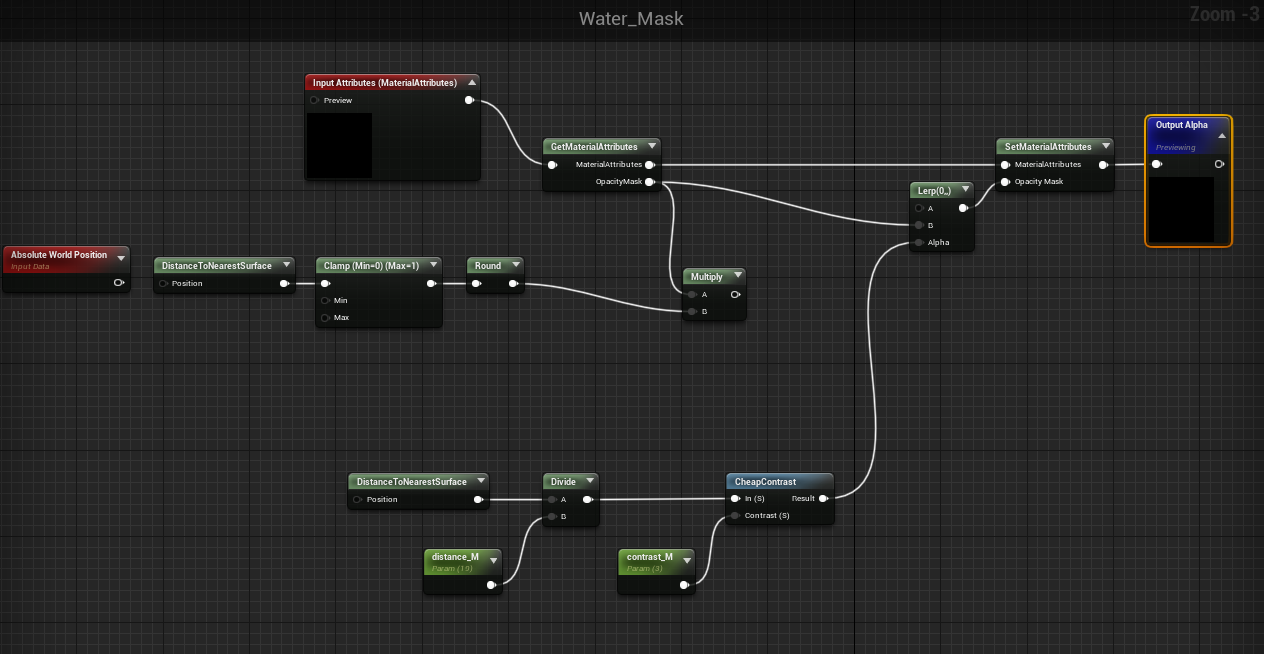Click the Input Attributes node output pin
Screen dimensions: 1264x654
tap(470, 100)
